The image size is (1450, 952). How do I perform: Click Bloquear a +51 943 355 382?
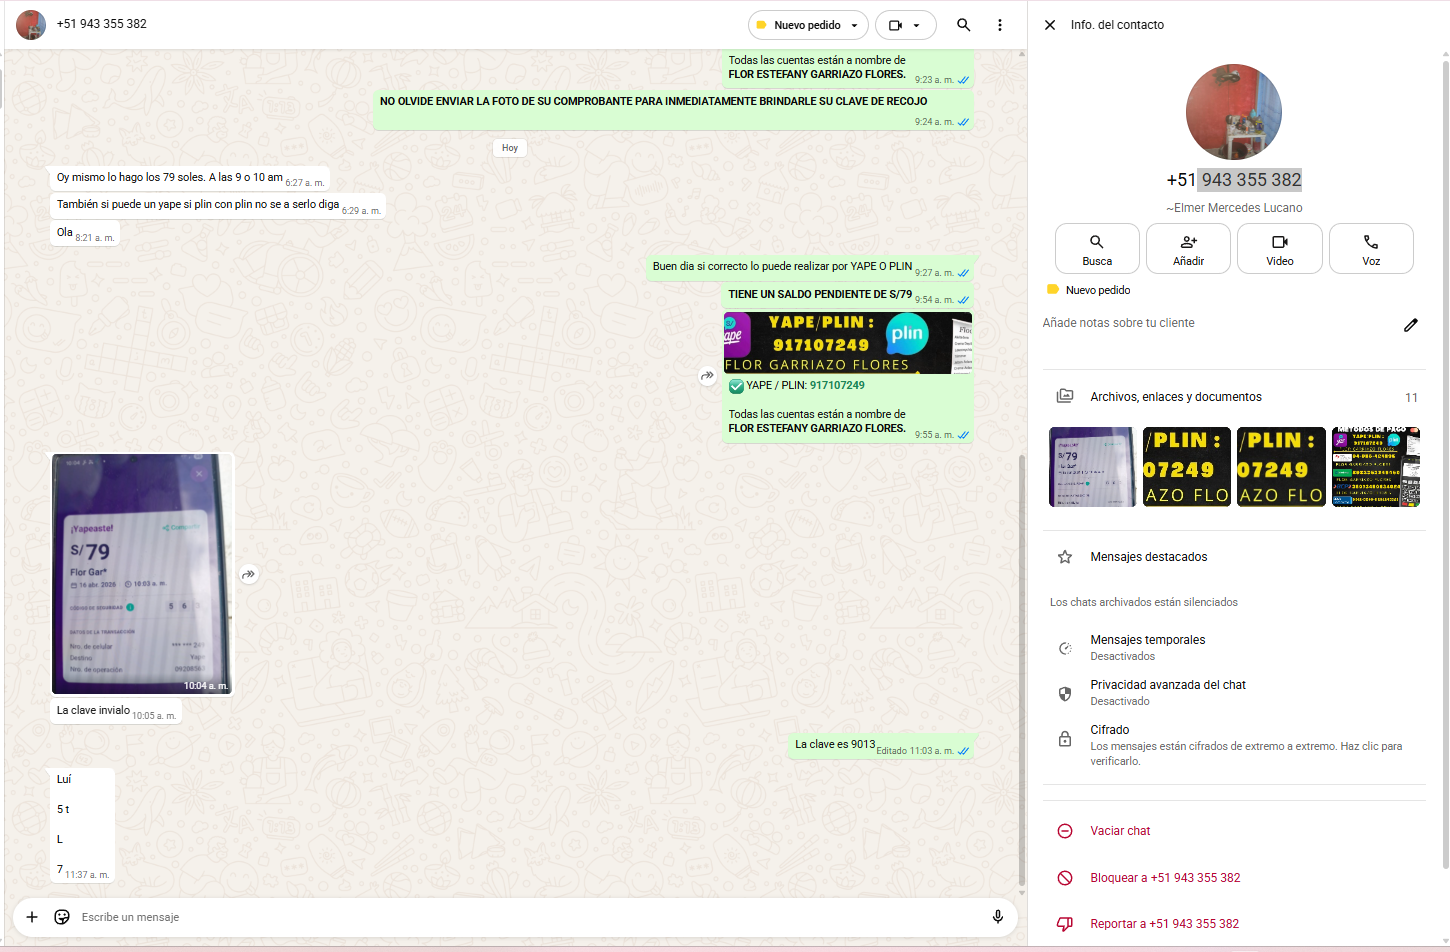pyautogui.click(x=1164, y=878)
